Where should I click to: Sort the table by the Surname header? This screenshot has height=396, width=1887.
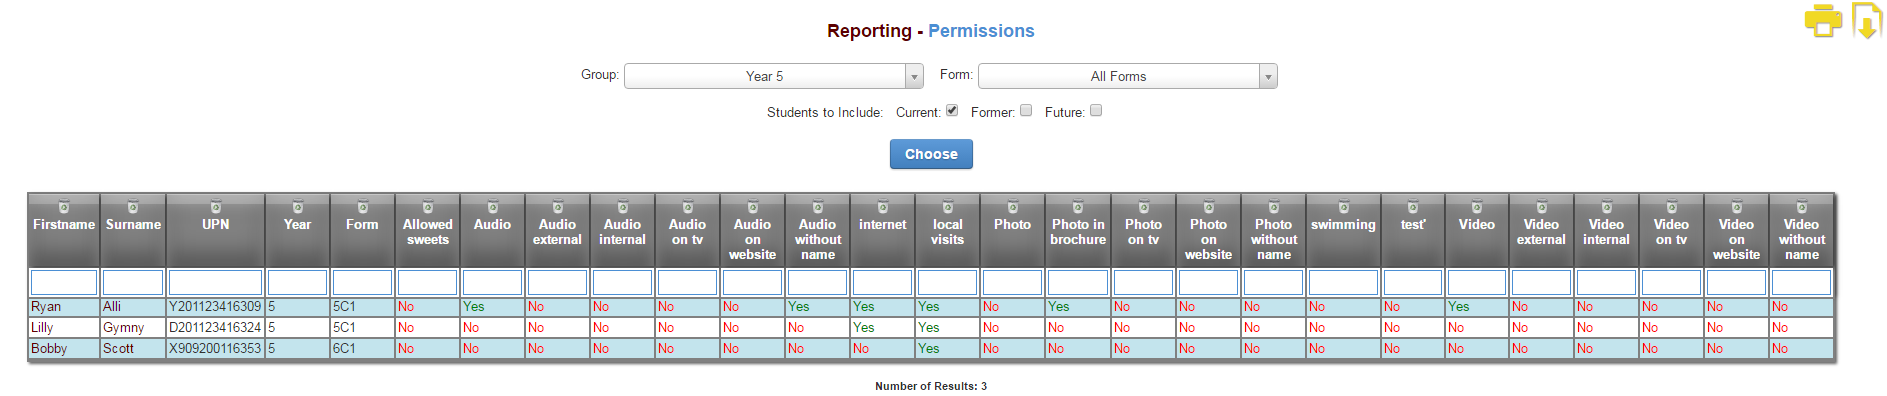pyautogui.click(x=133, y=225)
